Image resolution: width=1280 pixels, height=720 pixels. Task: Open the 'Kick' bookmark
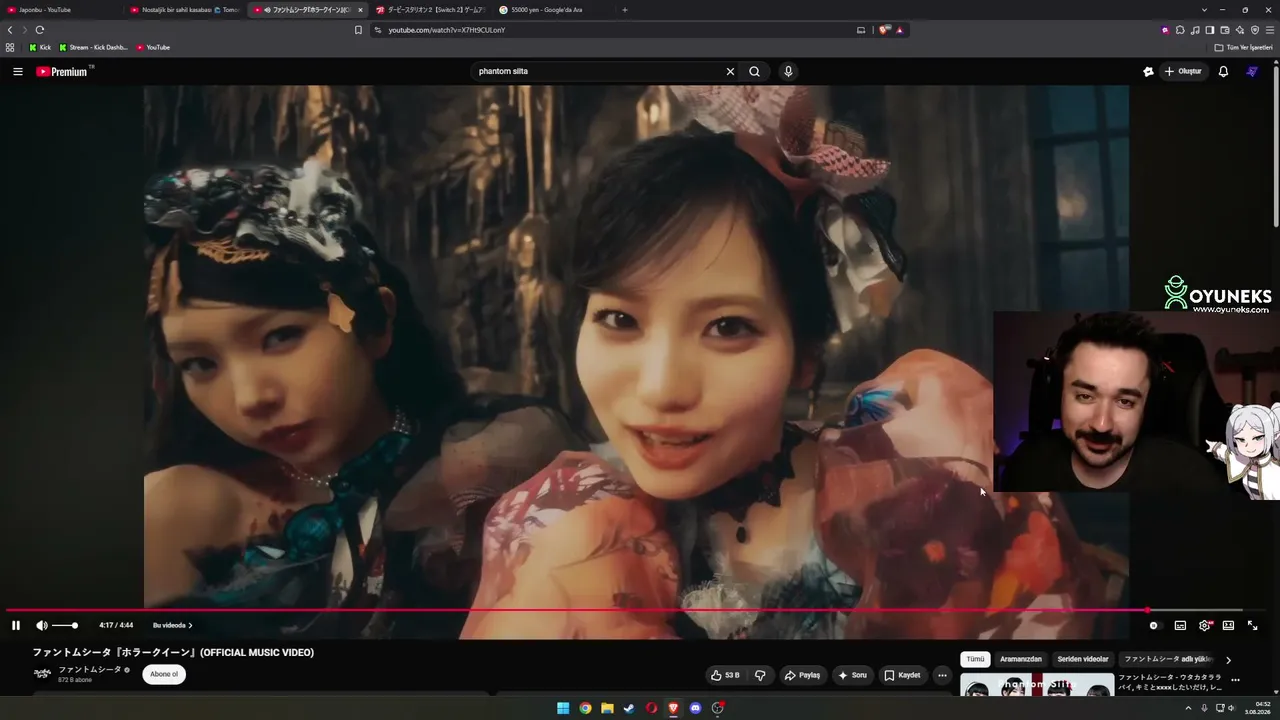(x=40, y=47)
